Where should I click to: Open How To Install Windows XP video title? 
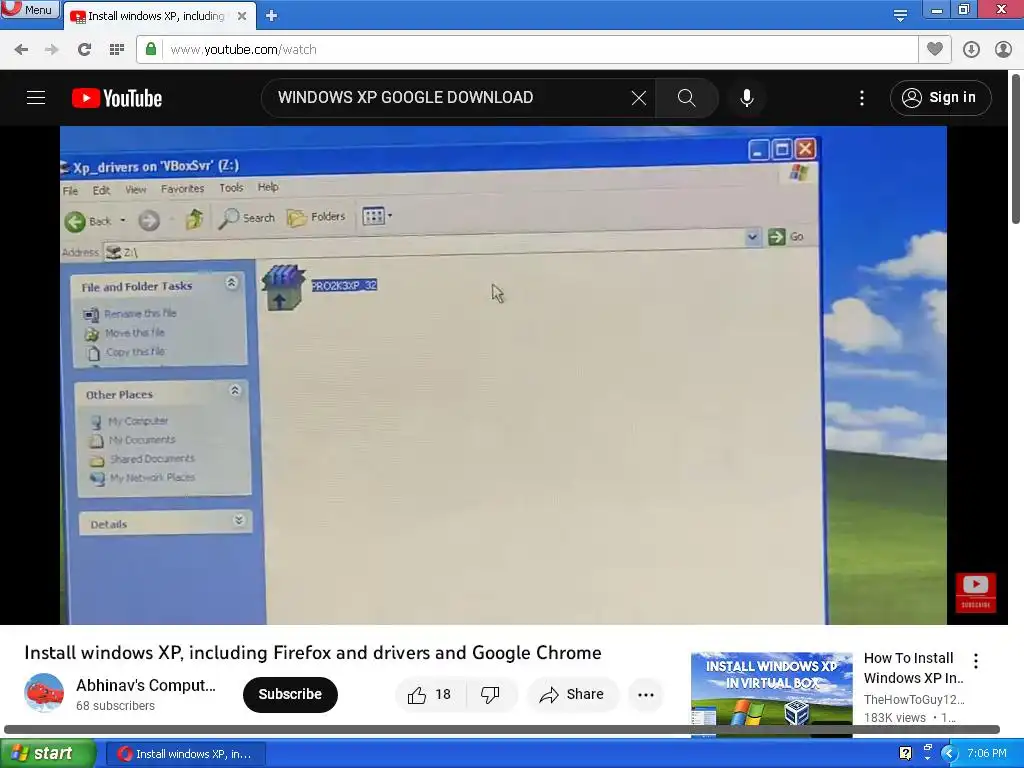click(914, 668)
